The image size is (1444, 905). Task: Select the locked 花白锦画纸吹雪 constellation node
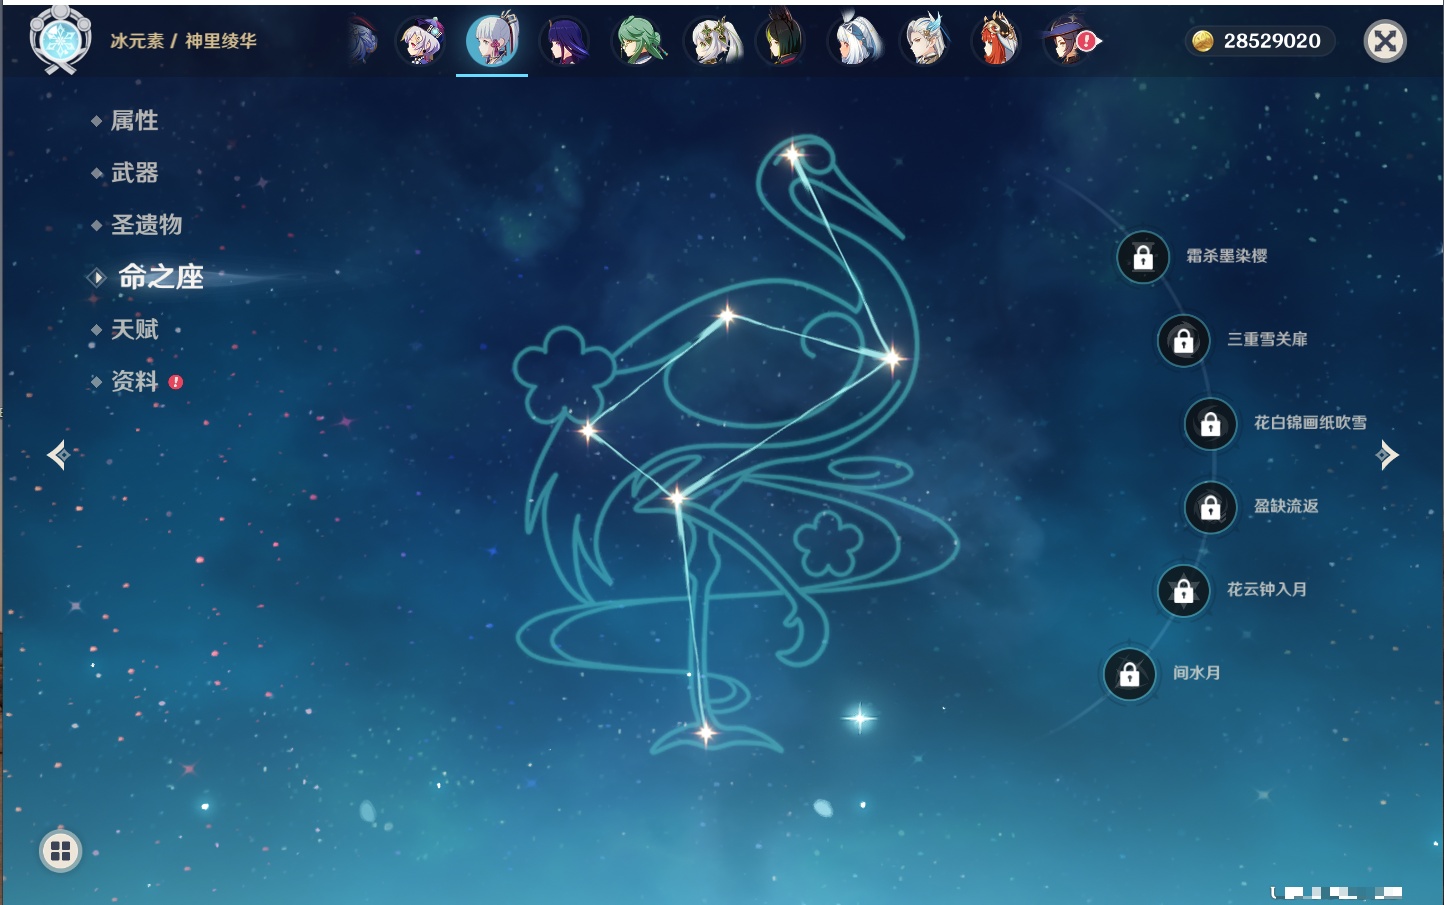point(1210,424)
